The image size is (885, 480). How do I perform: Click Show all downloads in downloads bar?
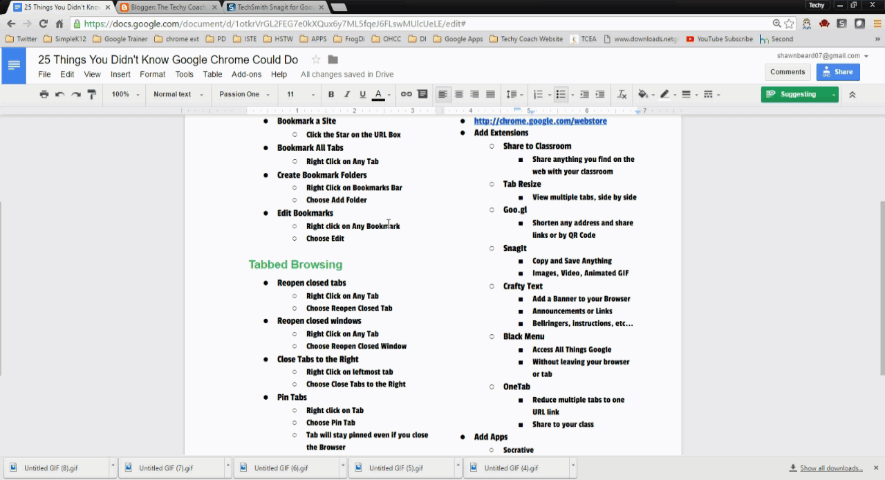(x=830, y=468)
